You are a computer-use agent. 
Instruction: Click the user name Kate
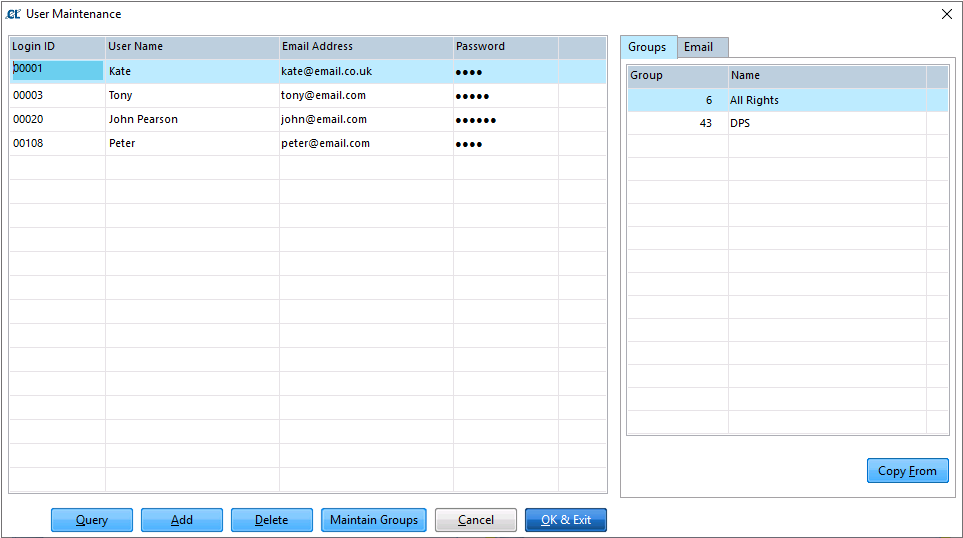coord(120,71)
